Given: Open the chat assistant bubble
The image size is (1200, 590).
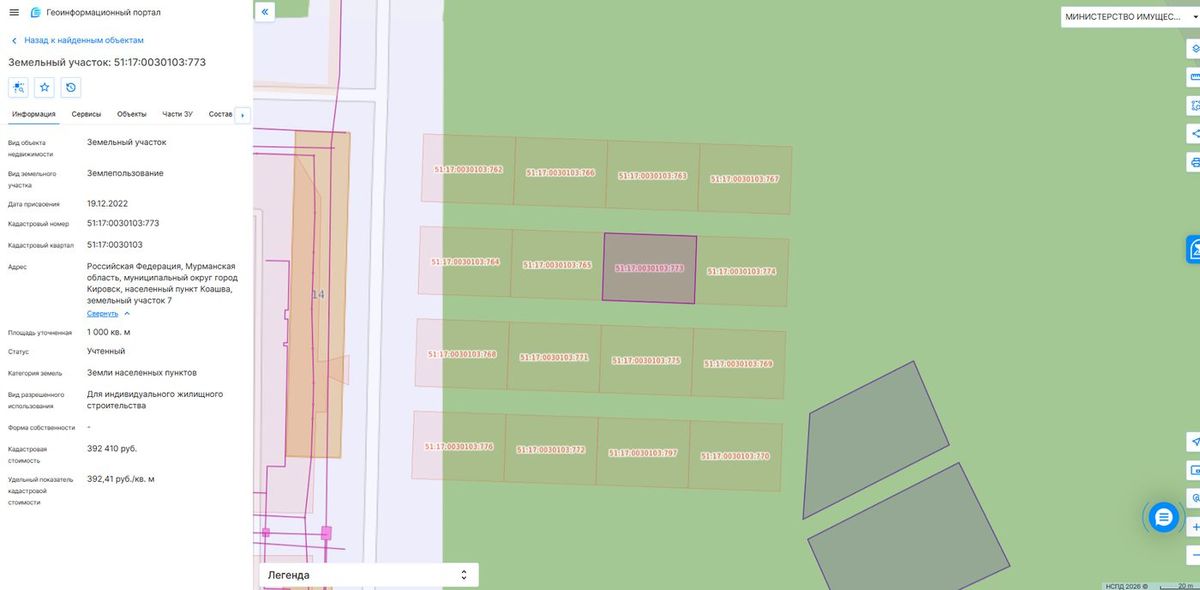Looking at the screenshot, I should coord(1162,517).
